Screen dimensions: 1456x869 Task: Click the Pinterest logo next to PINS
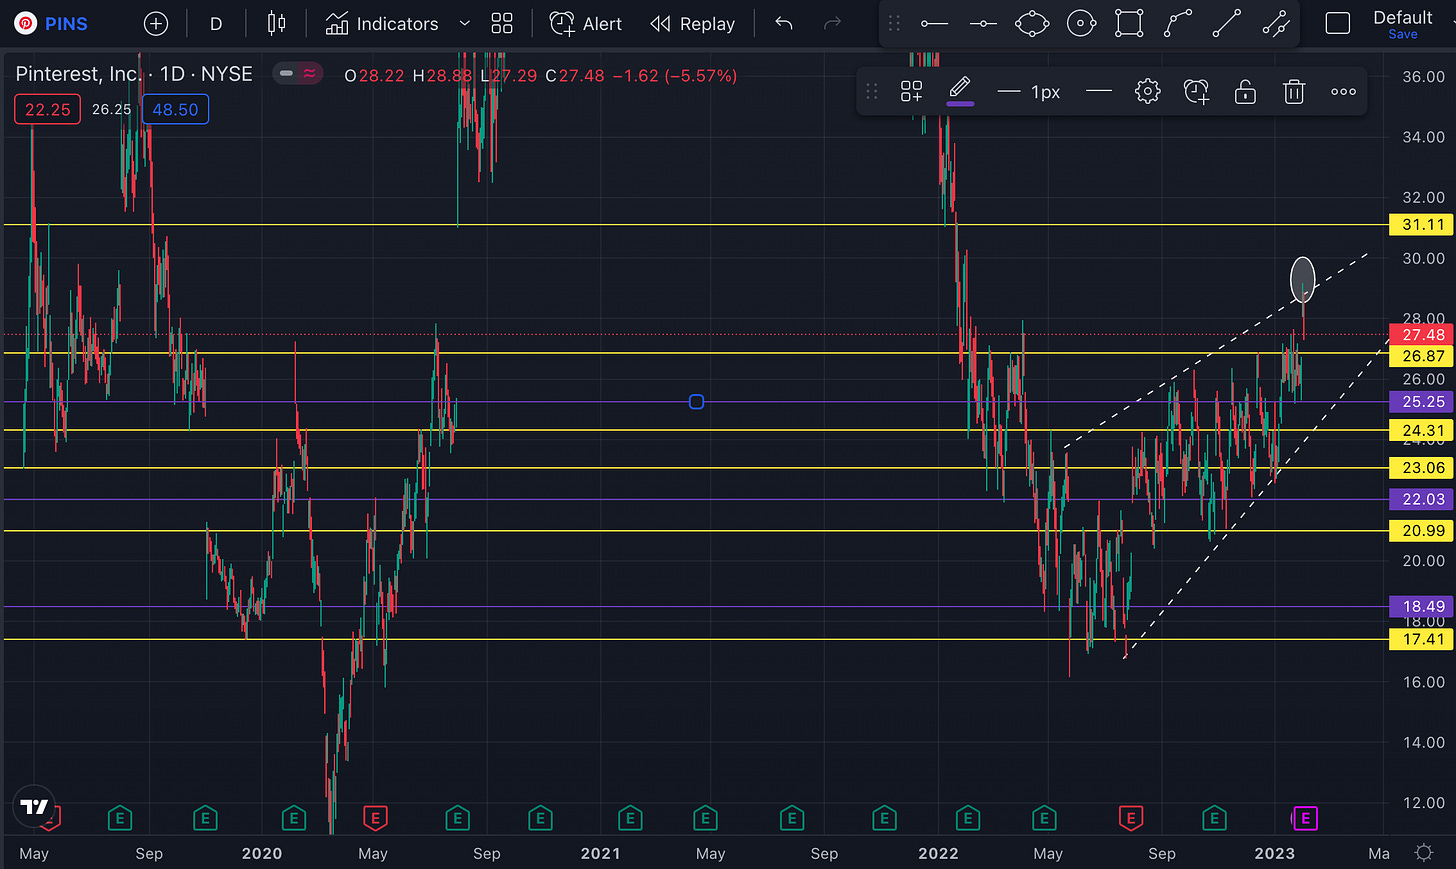25,23
